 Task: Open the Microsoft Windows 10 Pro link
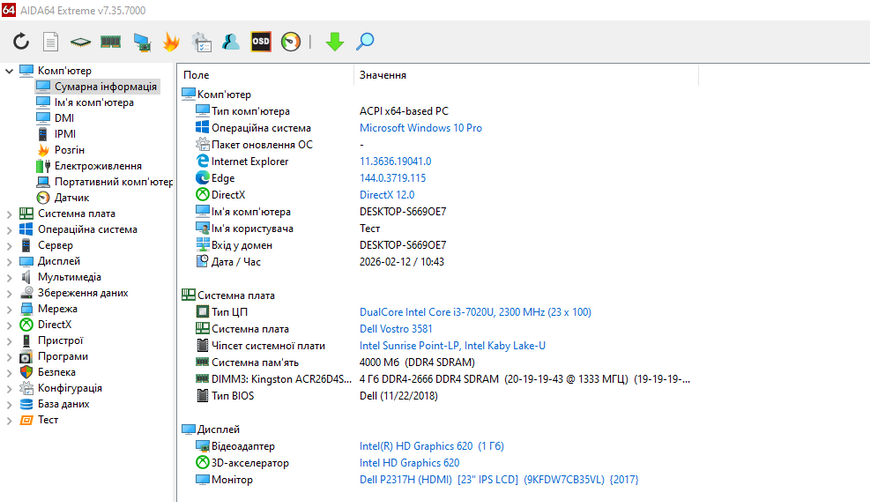[421, 128]
